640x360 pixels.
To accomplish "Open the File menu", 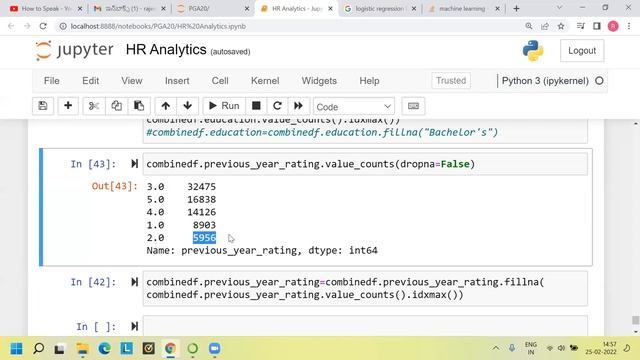I will click(x=51, y=81).
